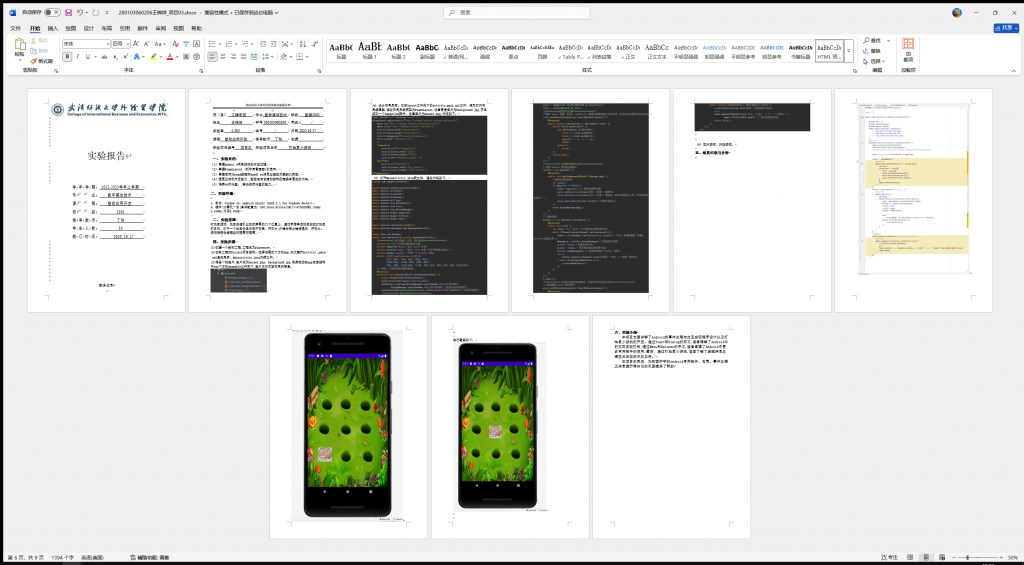
Task: Toggle the AutoSave switch
Action: (x=52, y=12)
